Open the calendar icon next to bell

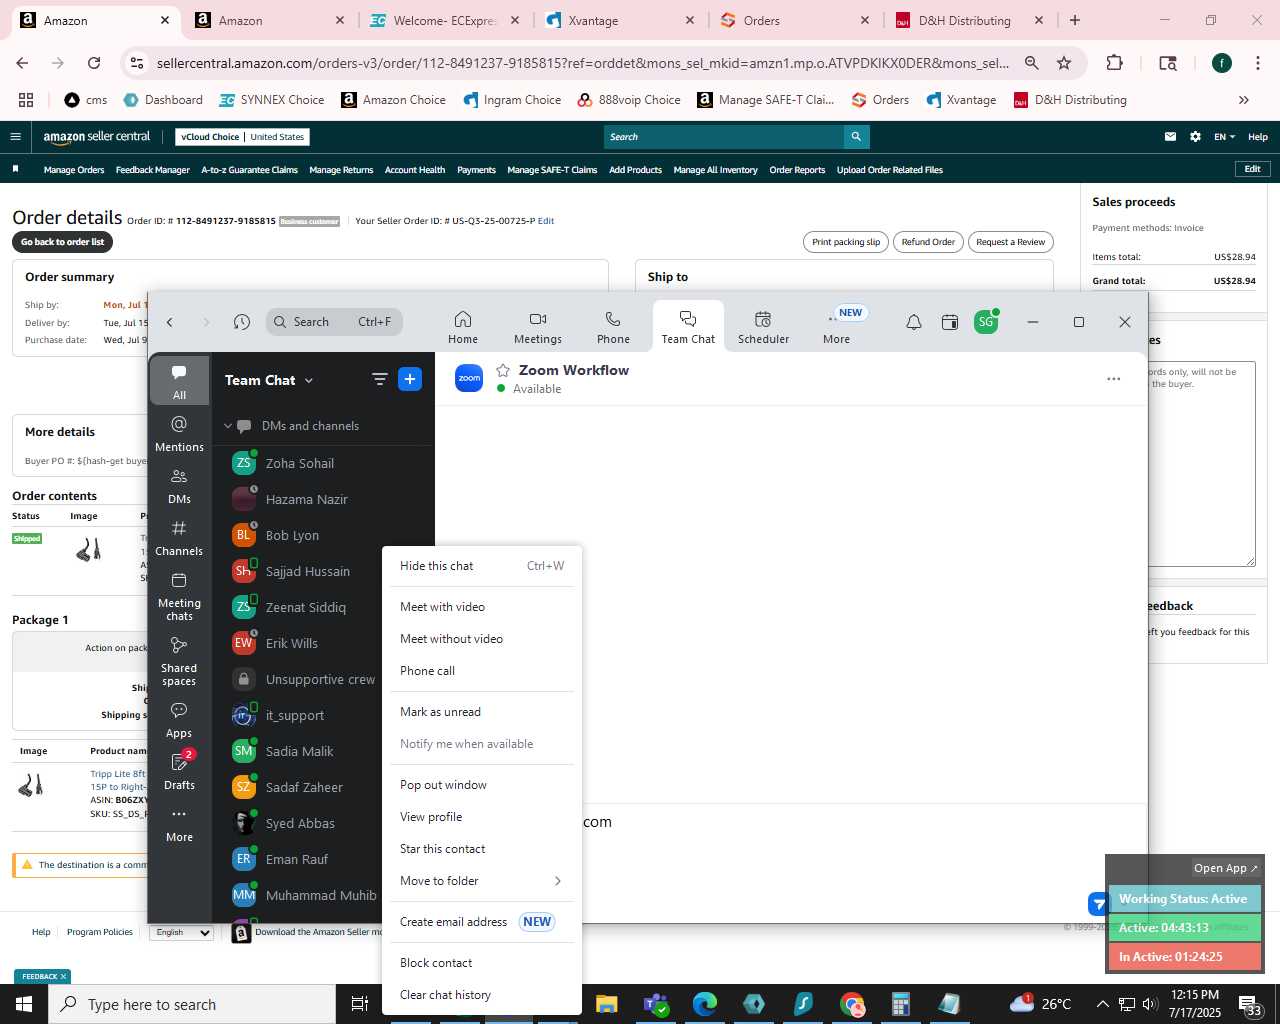(950, 322)
